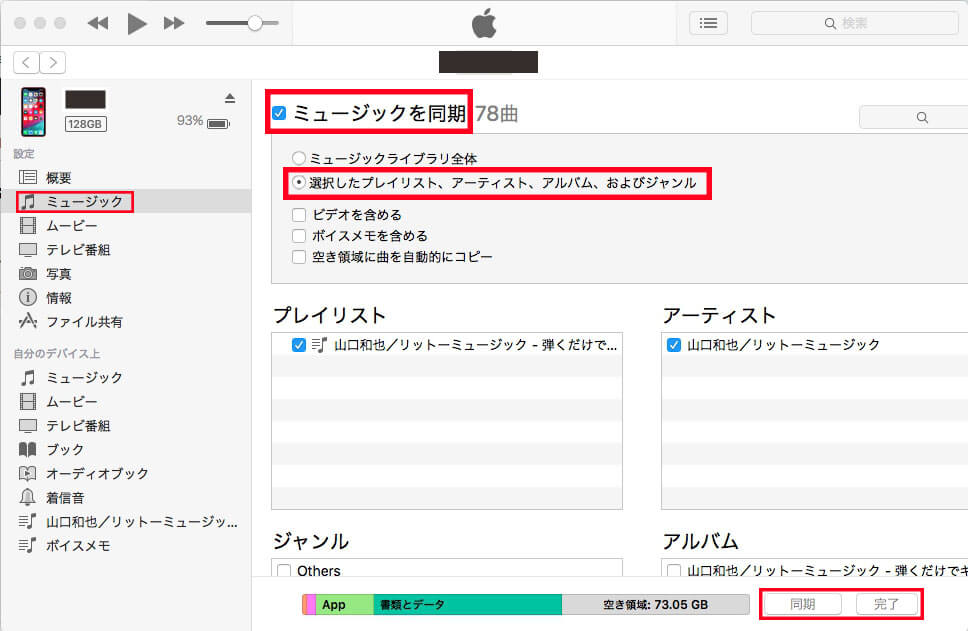The width and height of the screenshot is (968, 631).
Task: Click the music pane search field
Action: click(x=914, y=117)
